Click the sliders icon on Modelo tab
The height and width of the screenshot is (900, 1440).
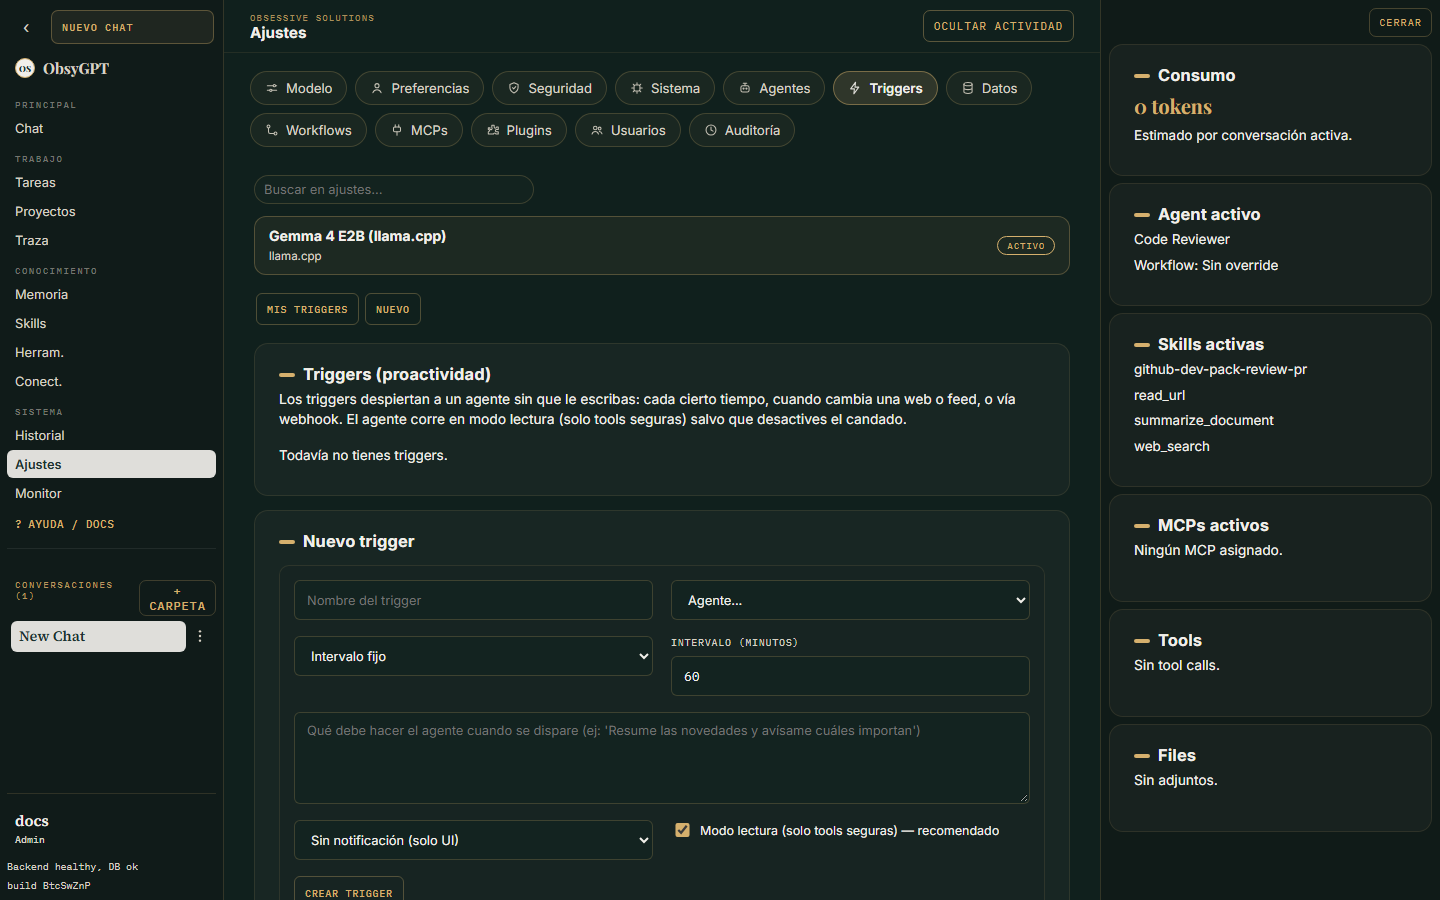tap(272, 88)
